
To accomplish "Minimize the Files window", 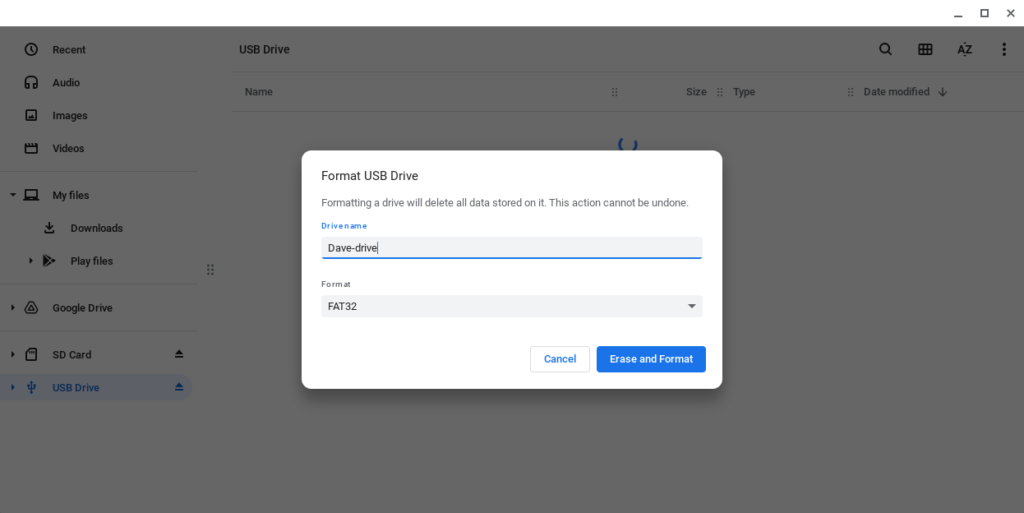I will tap(958, 14).
